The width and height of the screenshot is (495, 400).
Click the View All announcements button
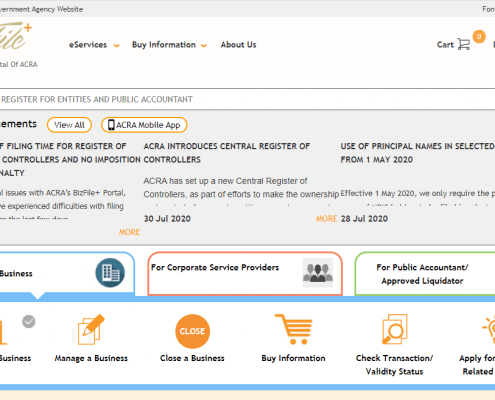tap(69, 125)
